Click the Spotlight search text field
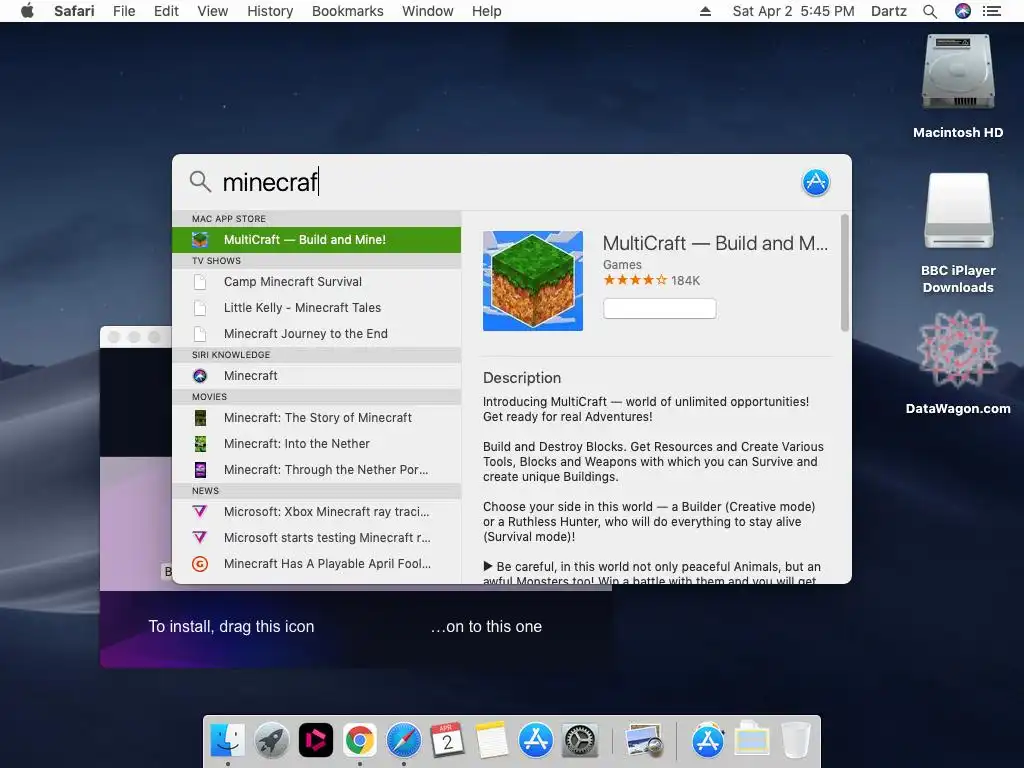1024x768 pixels. click(503, 182)
